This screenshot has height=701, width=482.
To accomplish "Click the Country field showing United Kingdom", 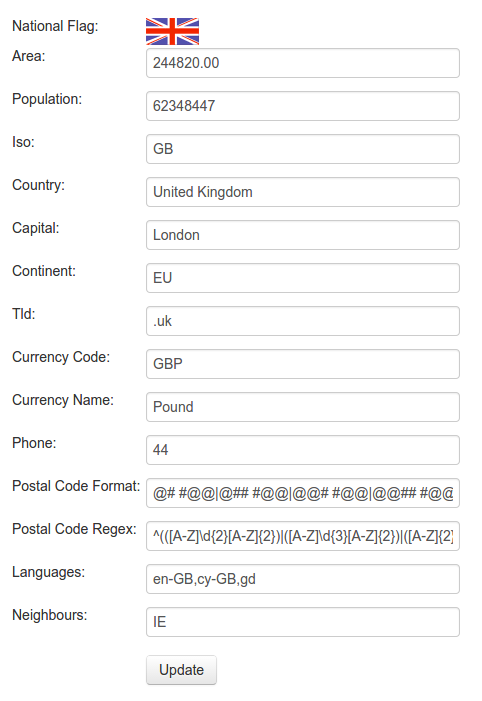I will [x=303, y=192].
